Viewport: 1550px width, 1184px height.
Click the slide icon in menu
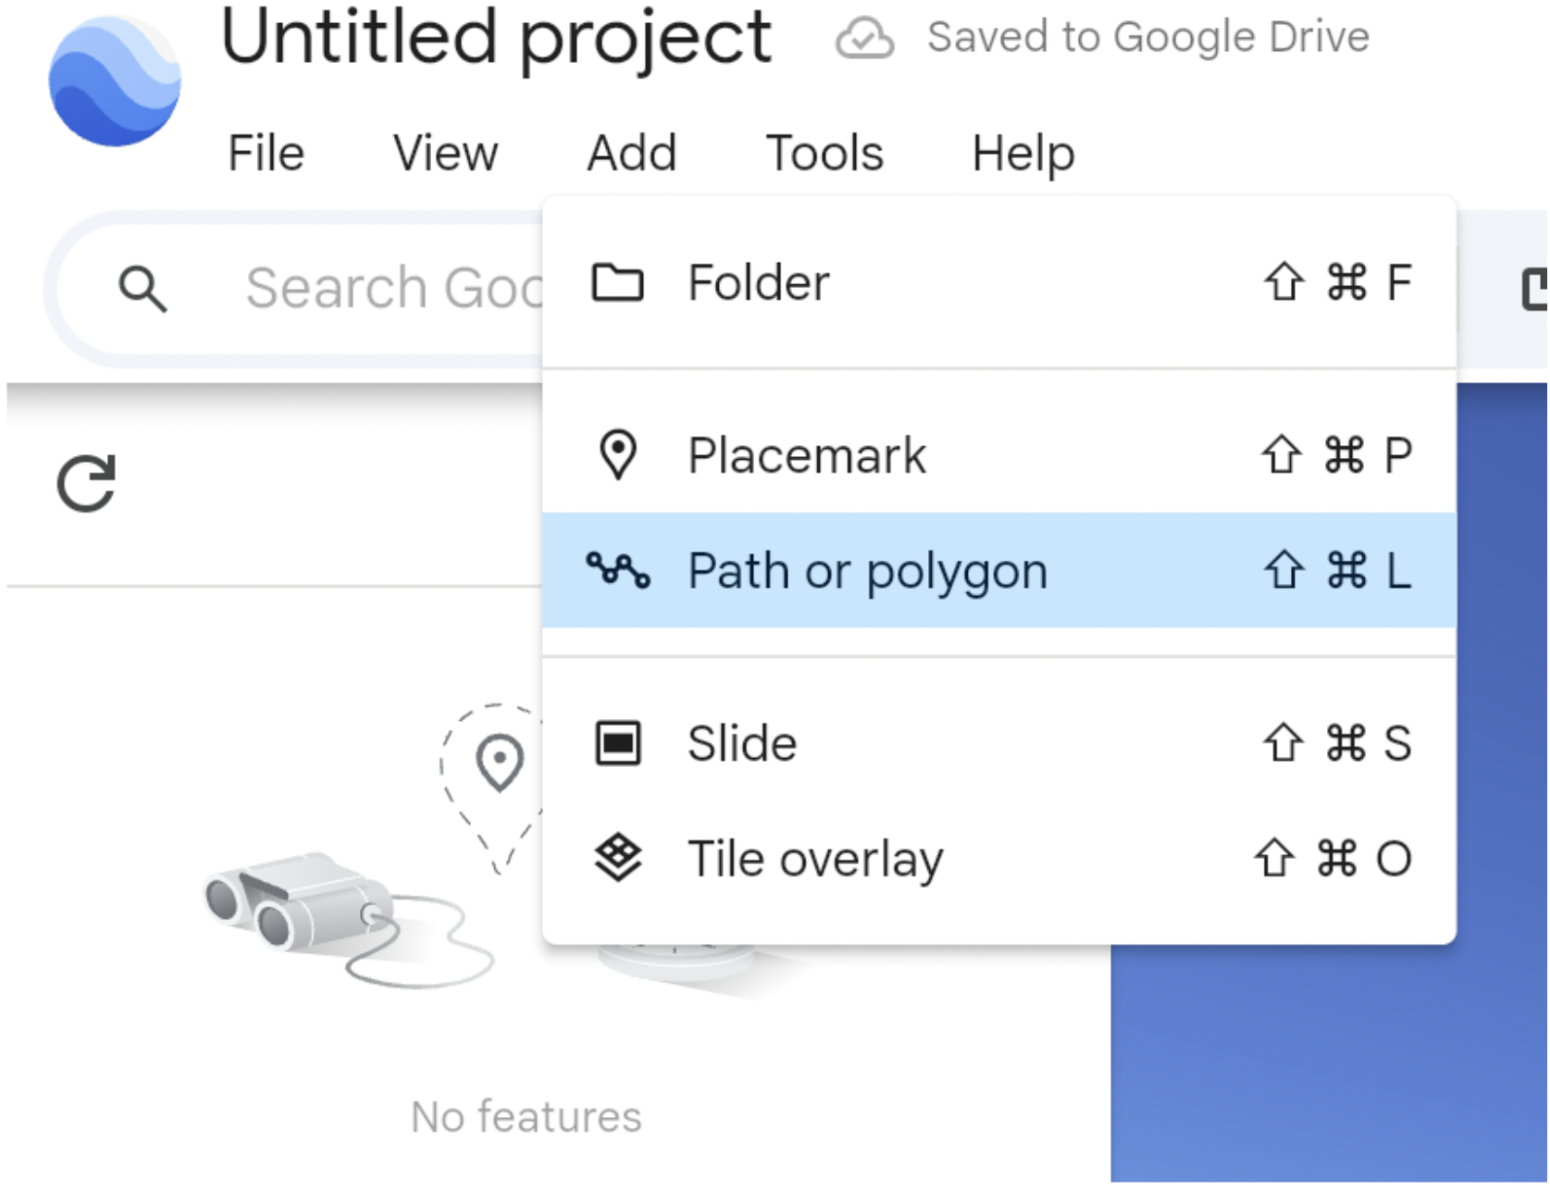point(617,743)
